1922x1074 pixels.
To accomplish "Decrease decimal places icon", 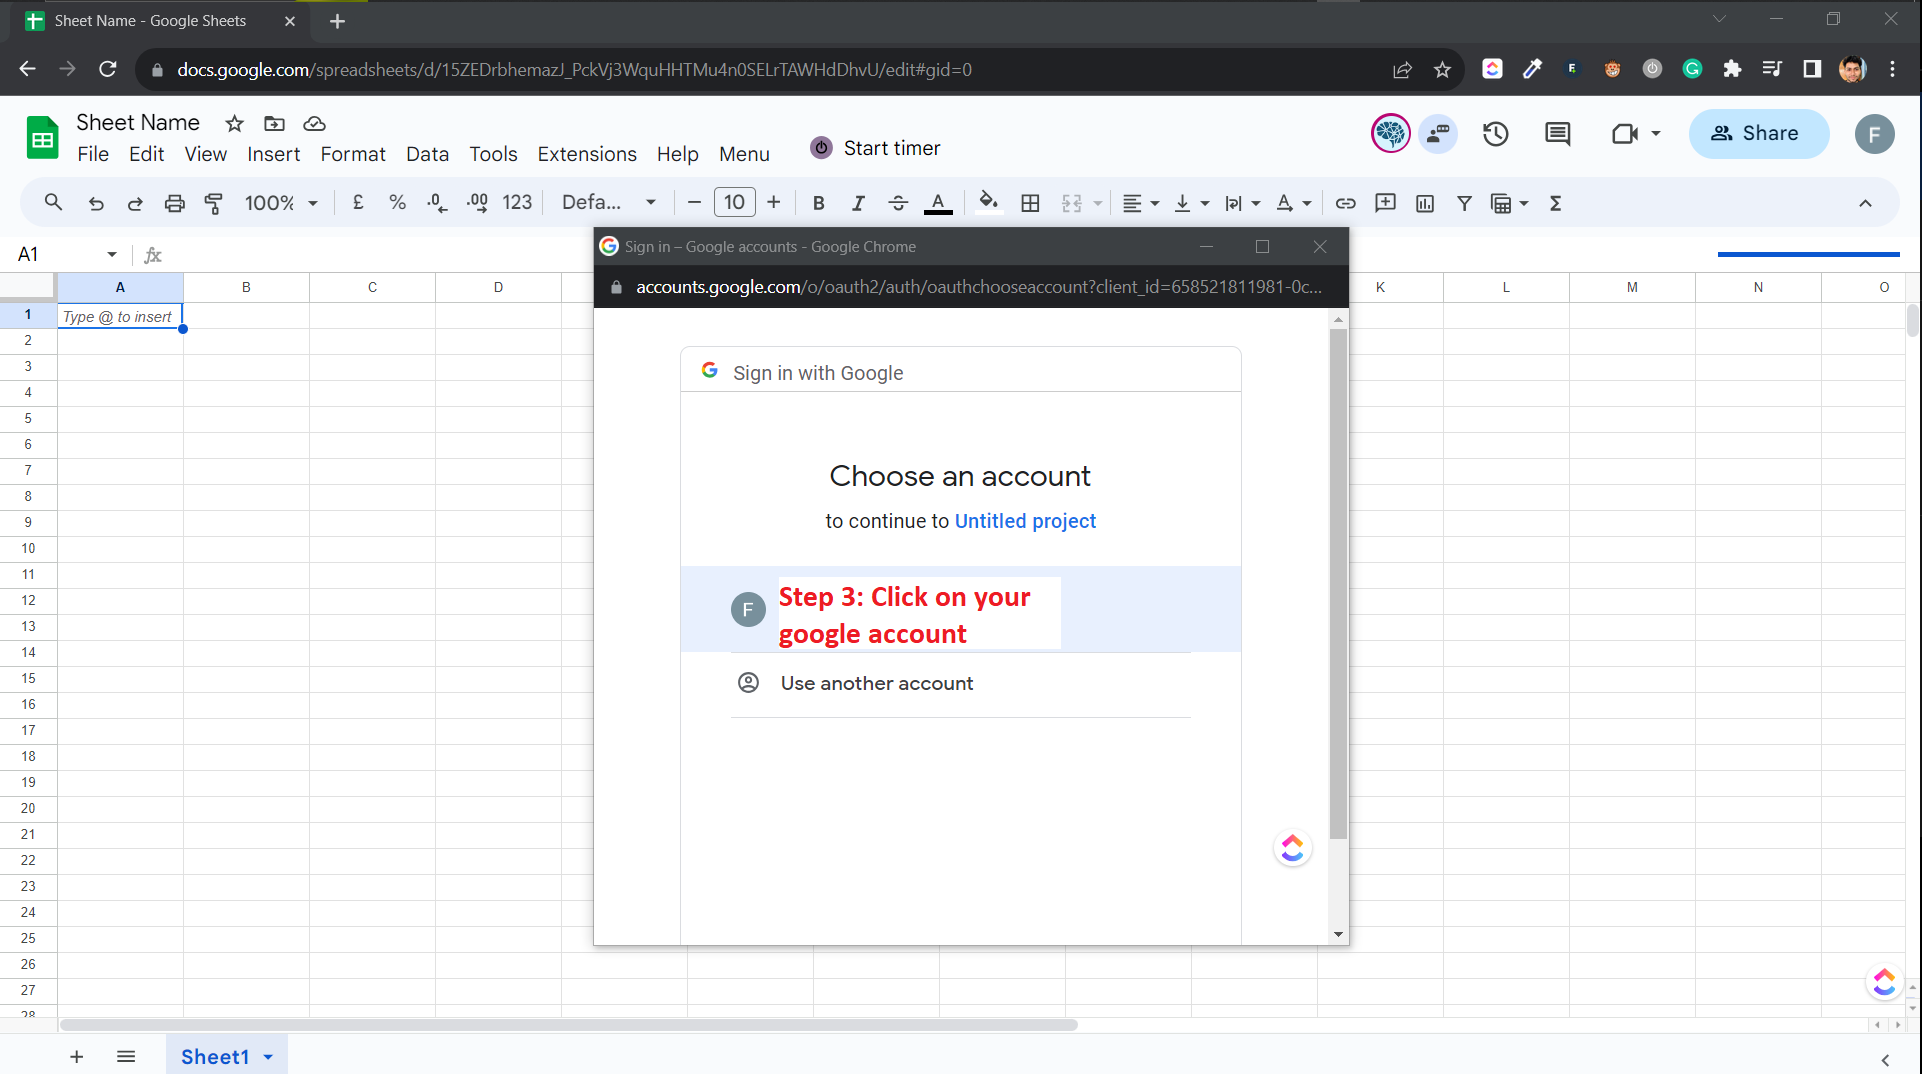I will [437, 203].
